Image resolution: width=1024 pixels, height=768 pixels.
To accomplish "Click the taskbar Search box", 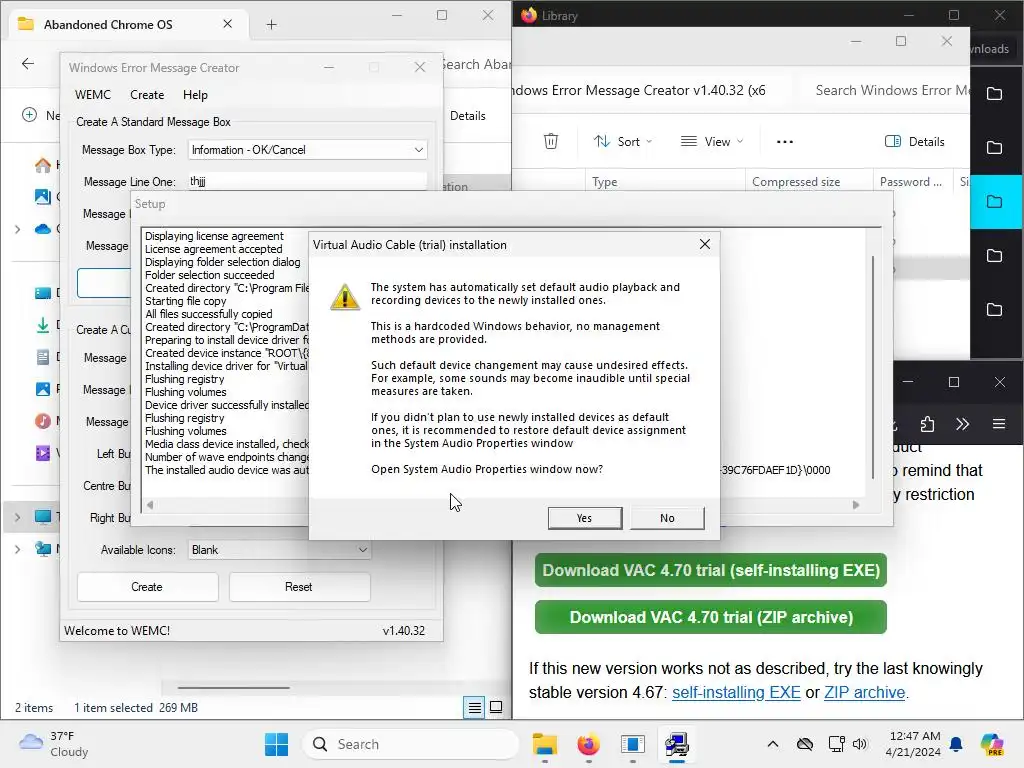I will point(411,744).
